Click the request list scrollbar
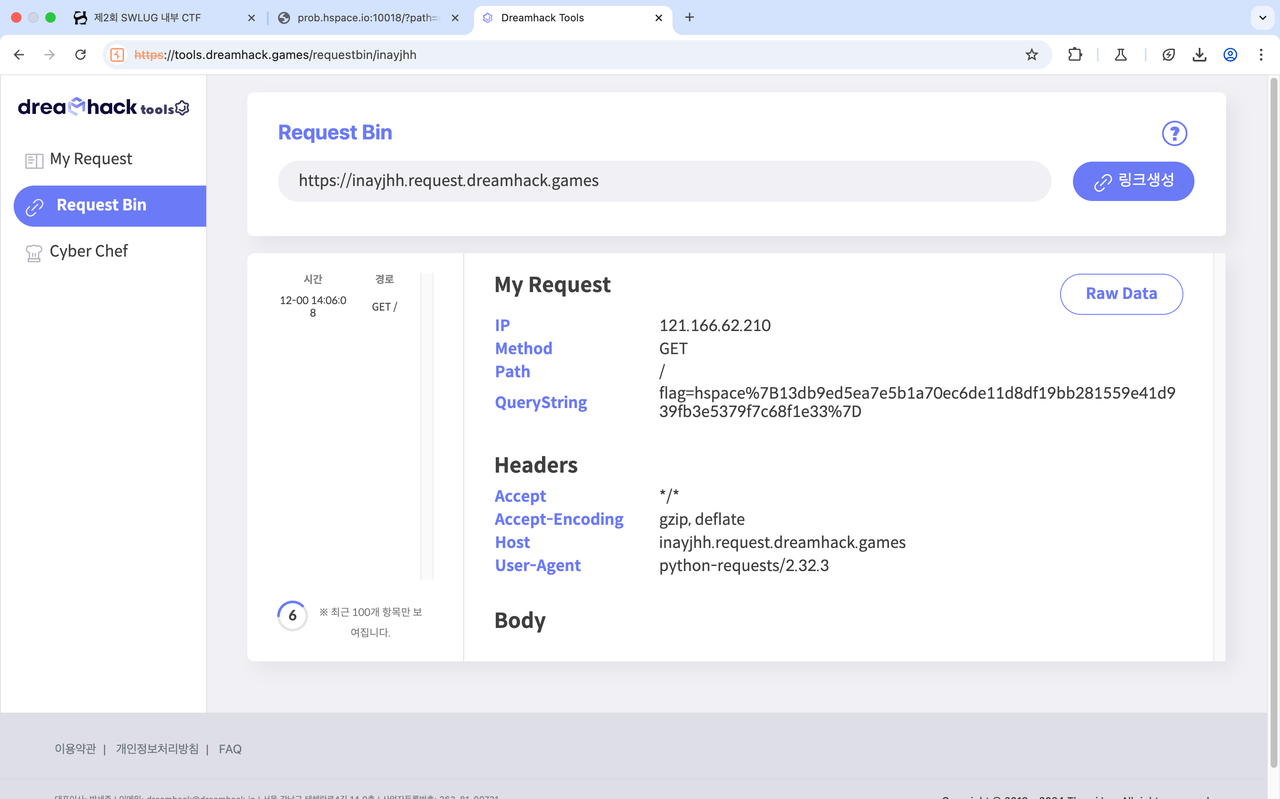 click(x=427, y=425)
